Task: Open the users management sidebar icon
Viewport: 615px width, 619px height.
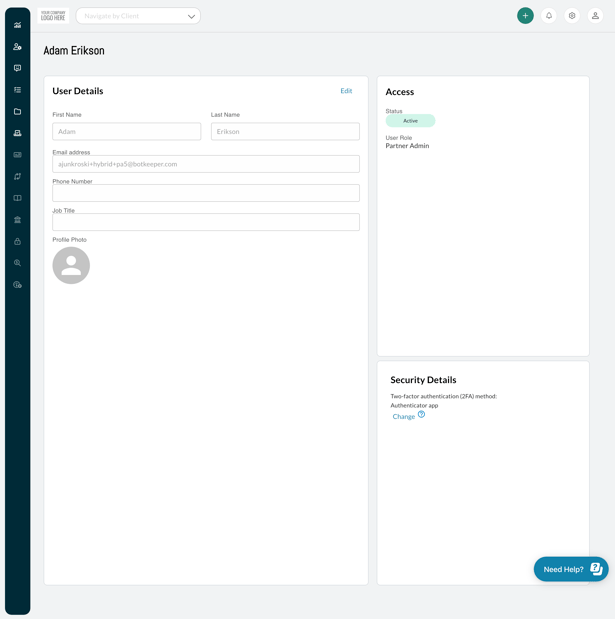Action: point(17,47)
